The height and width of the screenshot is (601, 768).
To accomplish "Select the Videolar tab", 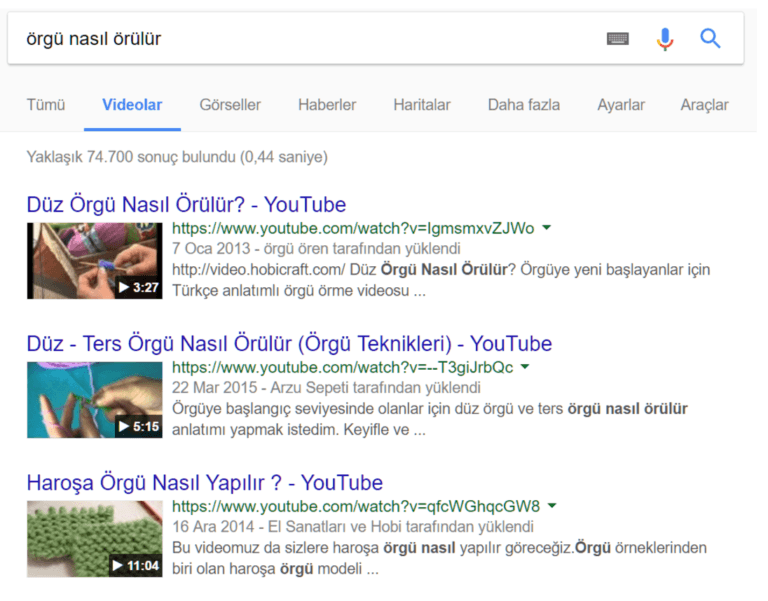I will click(x=134, y=106).
